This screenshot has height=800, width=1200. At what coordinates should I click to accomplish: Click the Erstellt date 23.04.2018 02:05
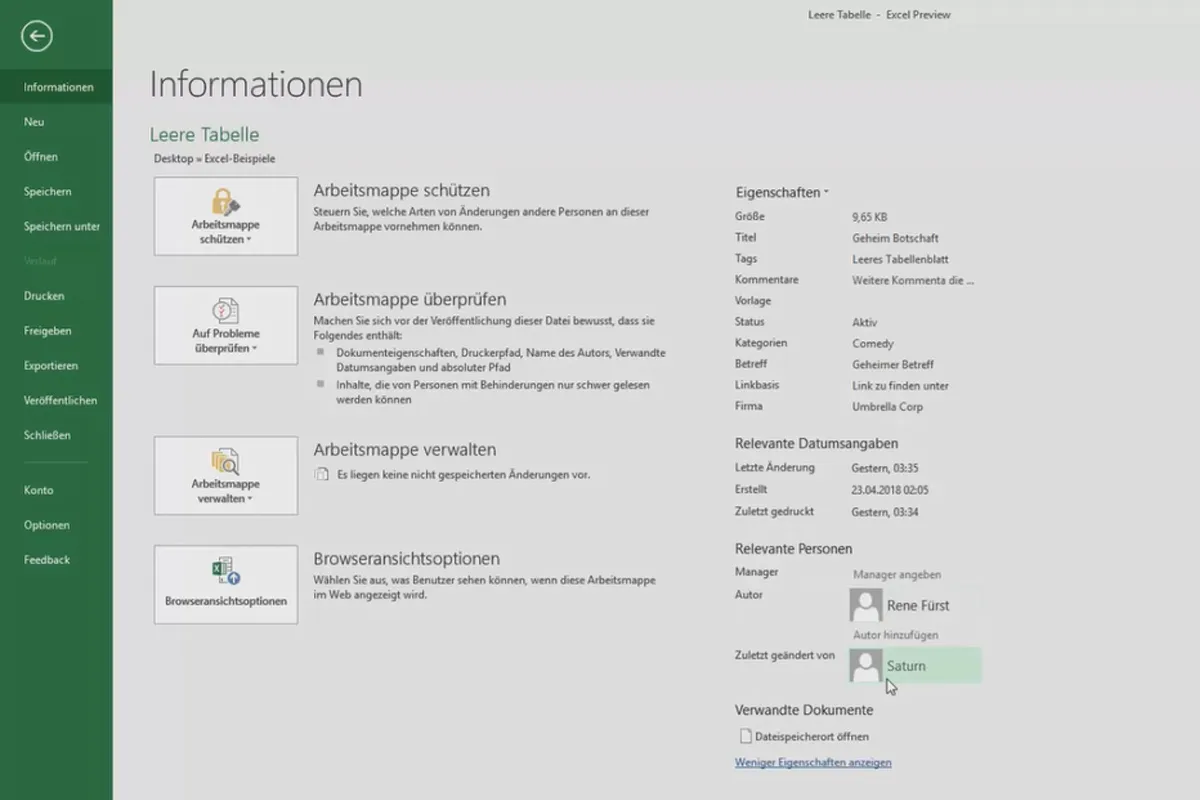pos(890,490)
